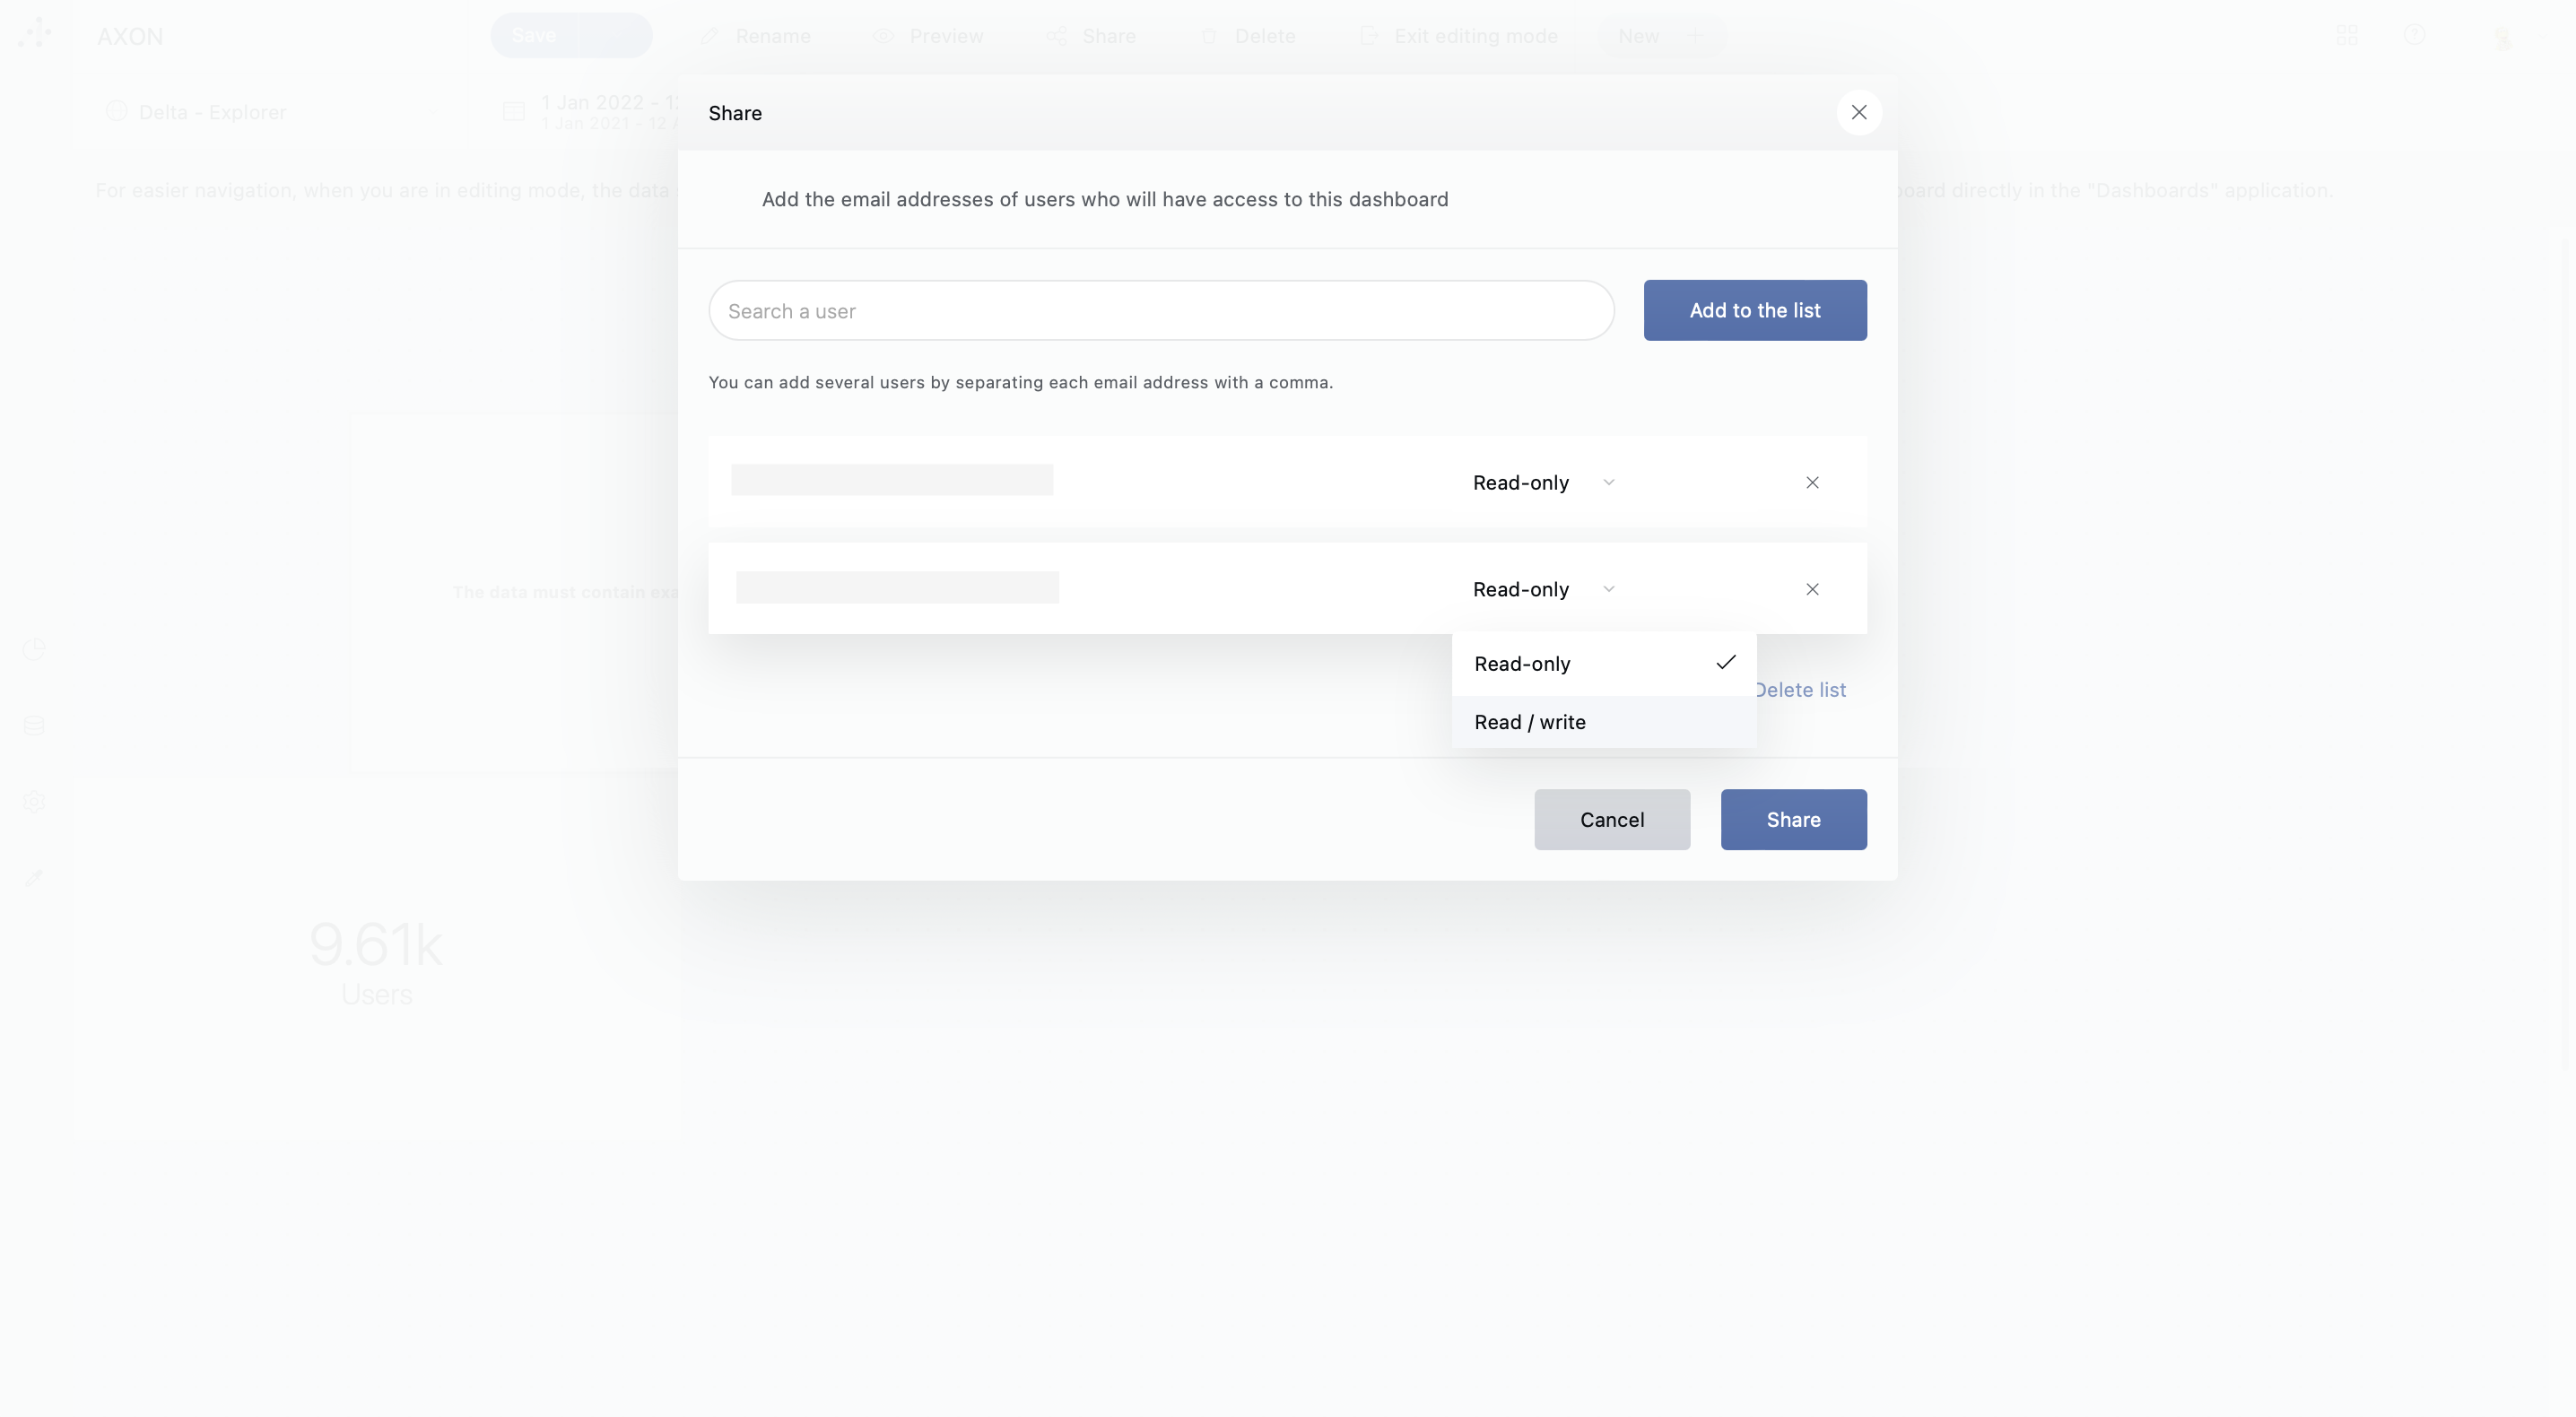Choose Read / write from the permission menu
The width and height of the screenshot is (2576, 1417).
point(1529,721)
